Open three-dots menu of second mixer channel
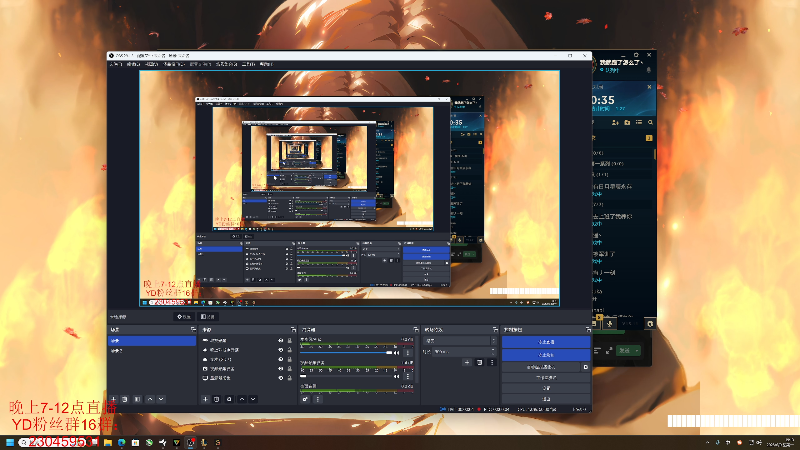 [x=408, y=377]
